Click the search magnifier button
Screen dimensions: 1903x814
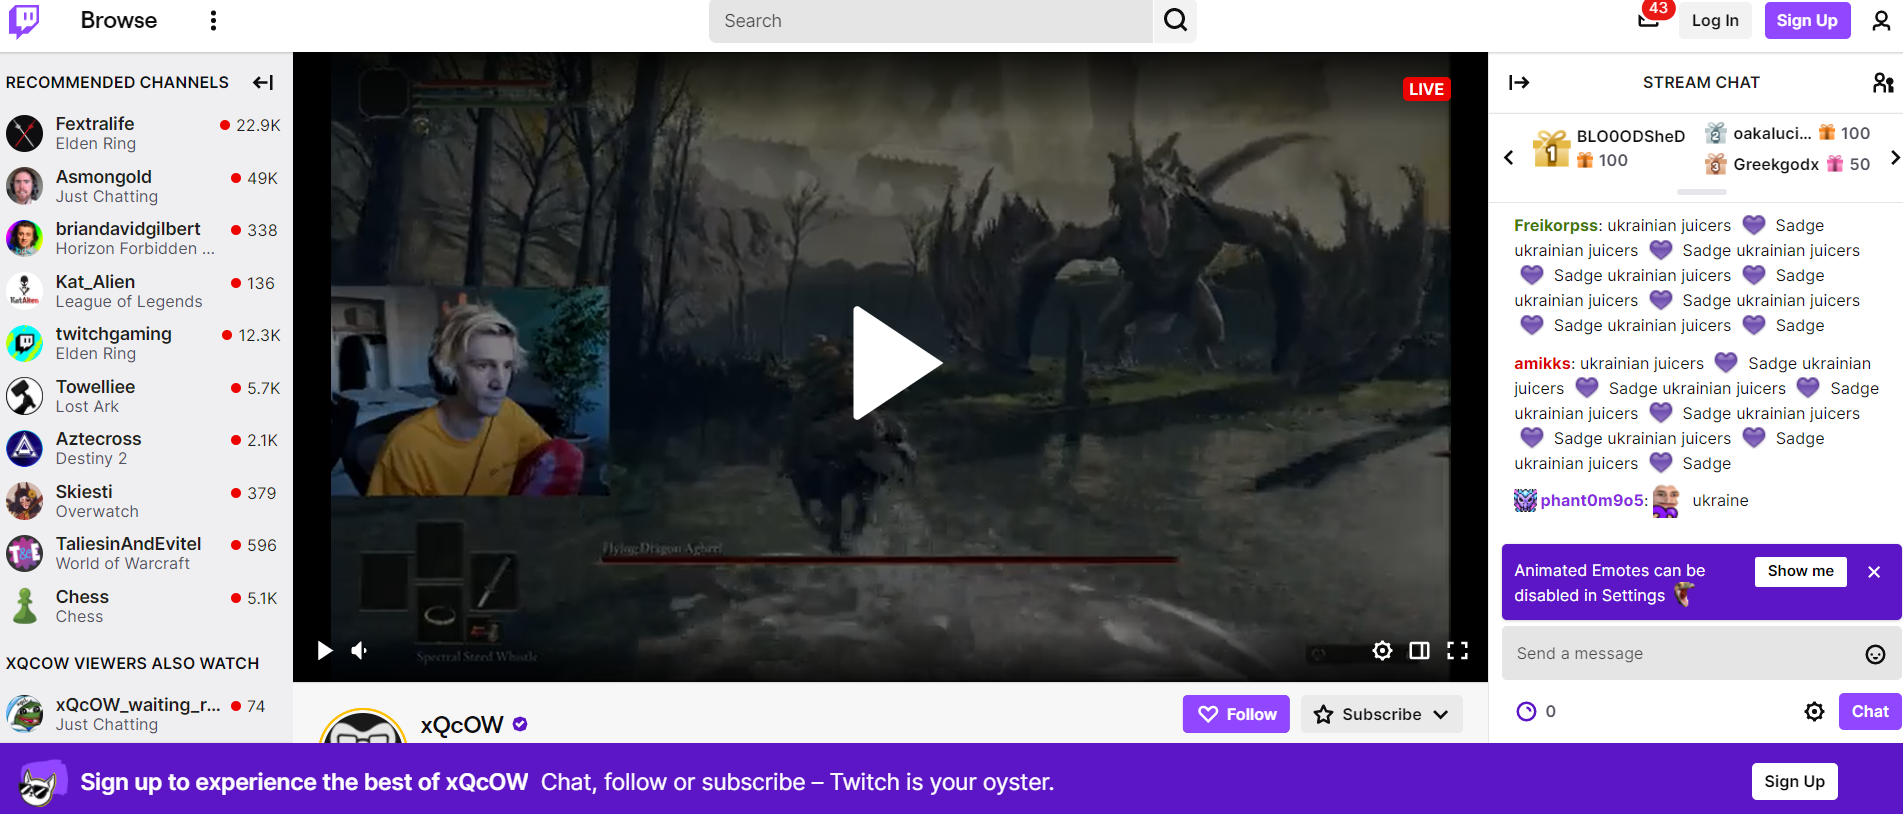(x=1175, y=21)
